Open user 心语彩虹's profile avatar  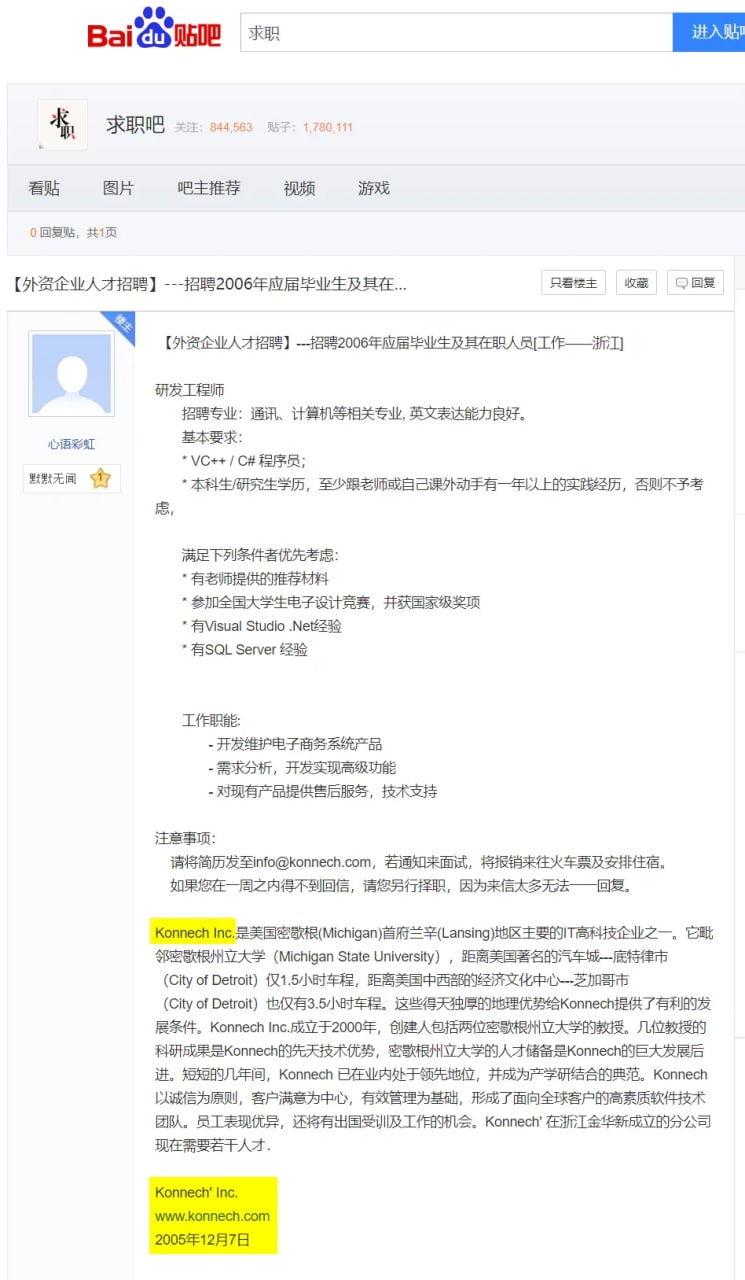[71, 375]
